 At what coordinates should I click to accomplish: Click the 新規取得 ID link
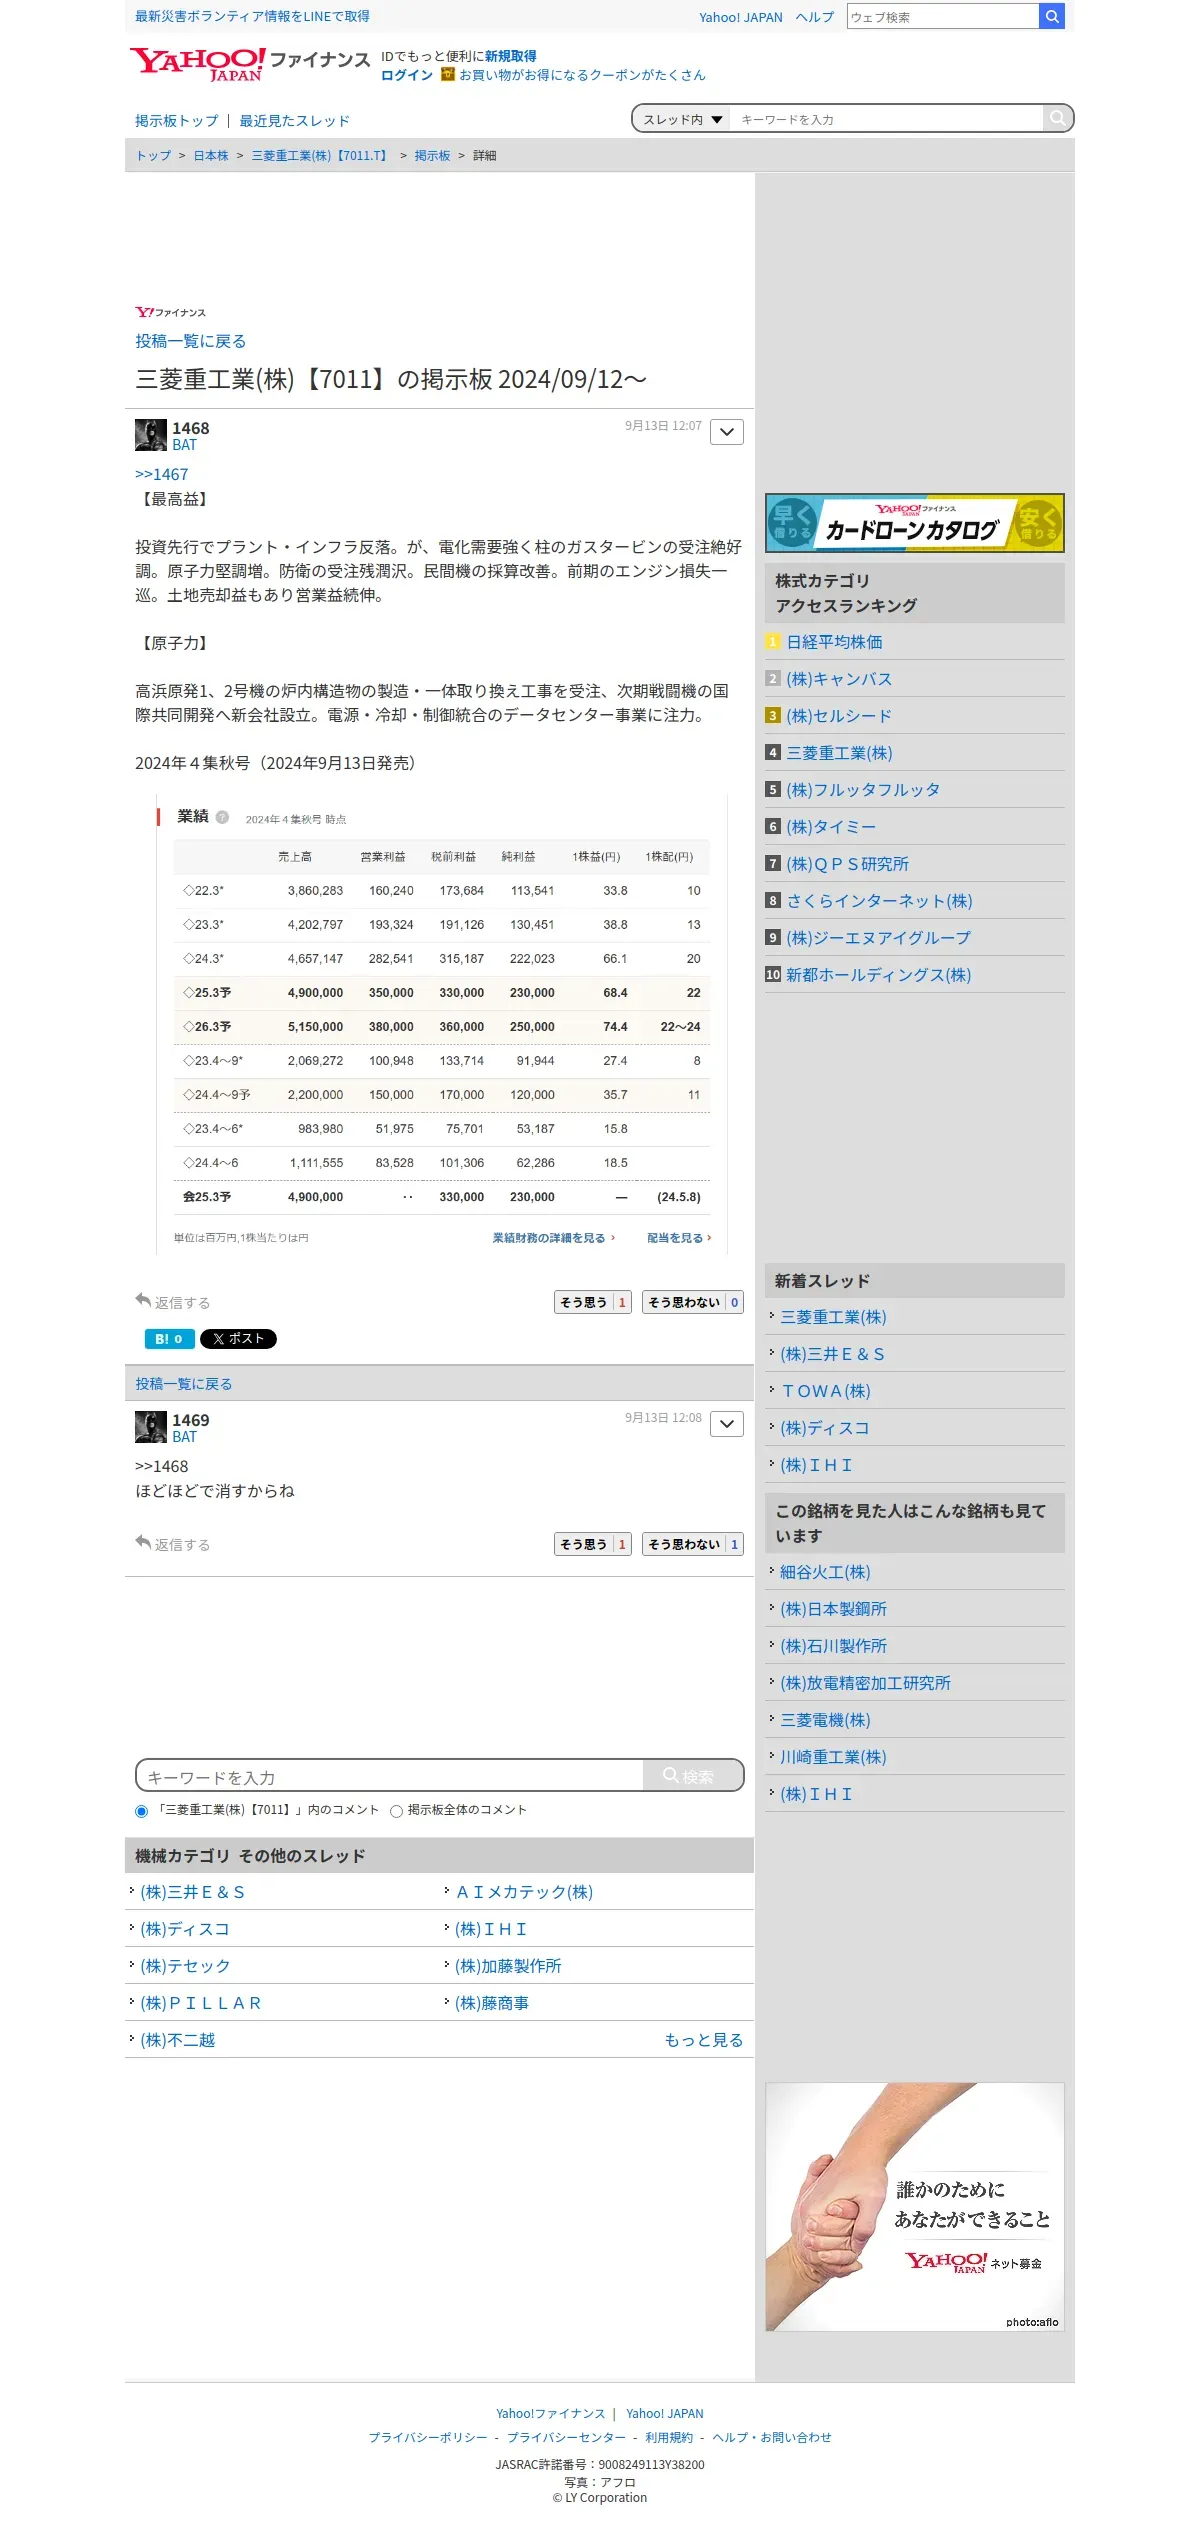(x=511, y=56)
